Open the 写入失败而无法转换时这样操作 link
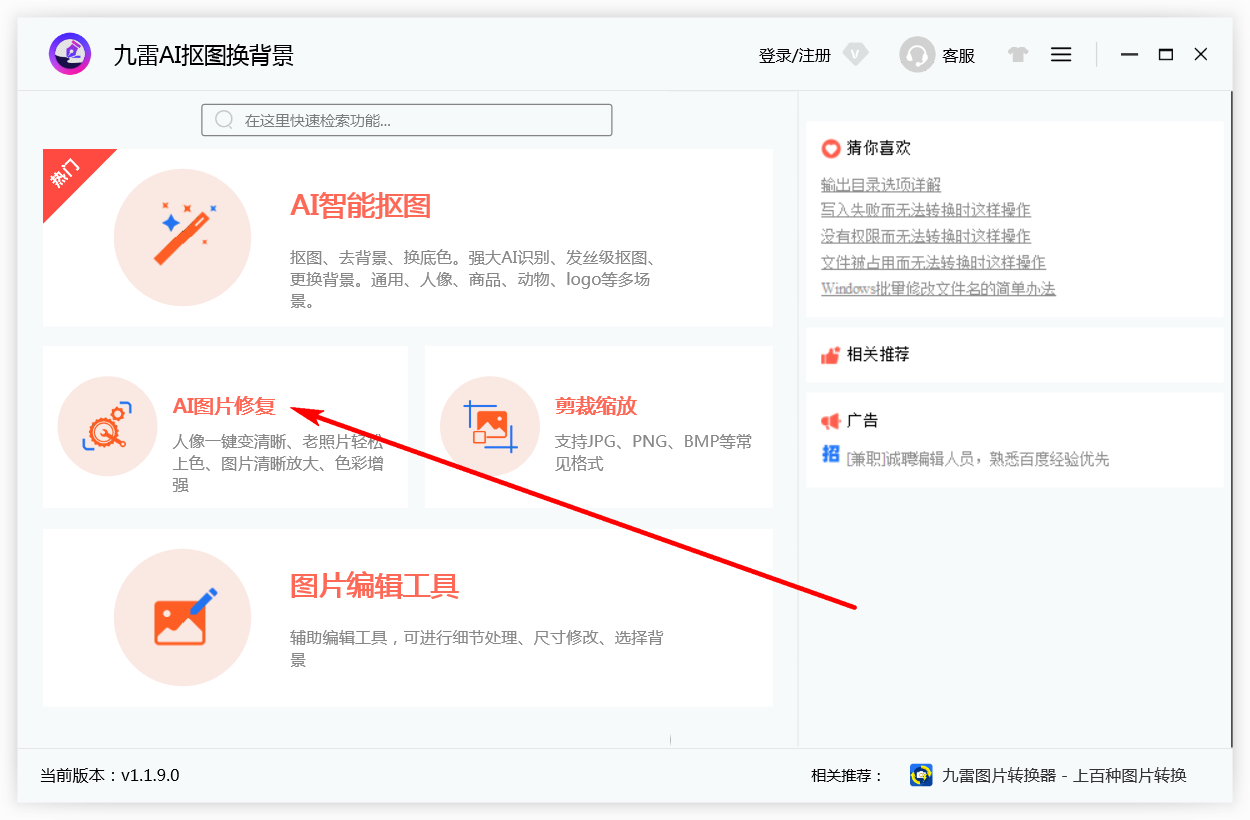The height and width of the screenshot is (820, 1250). click(926, 210)
